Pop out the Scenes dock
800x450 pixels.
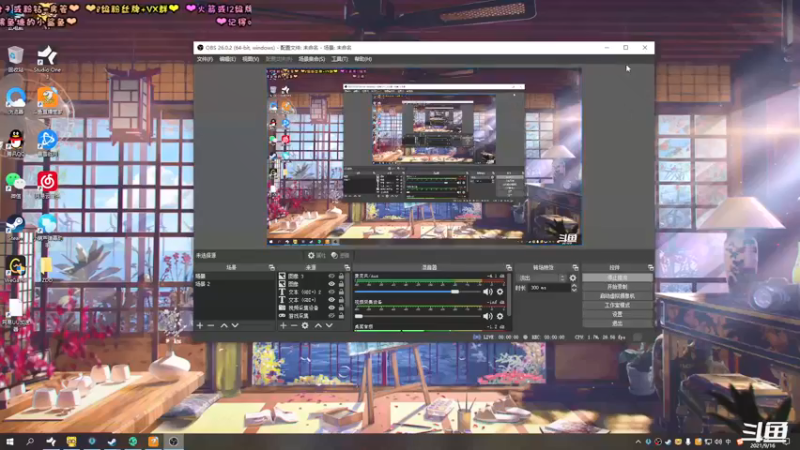[271, 267]
